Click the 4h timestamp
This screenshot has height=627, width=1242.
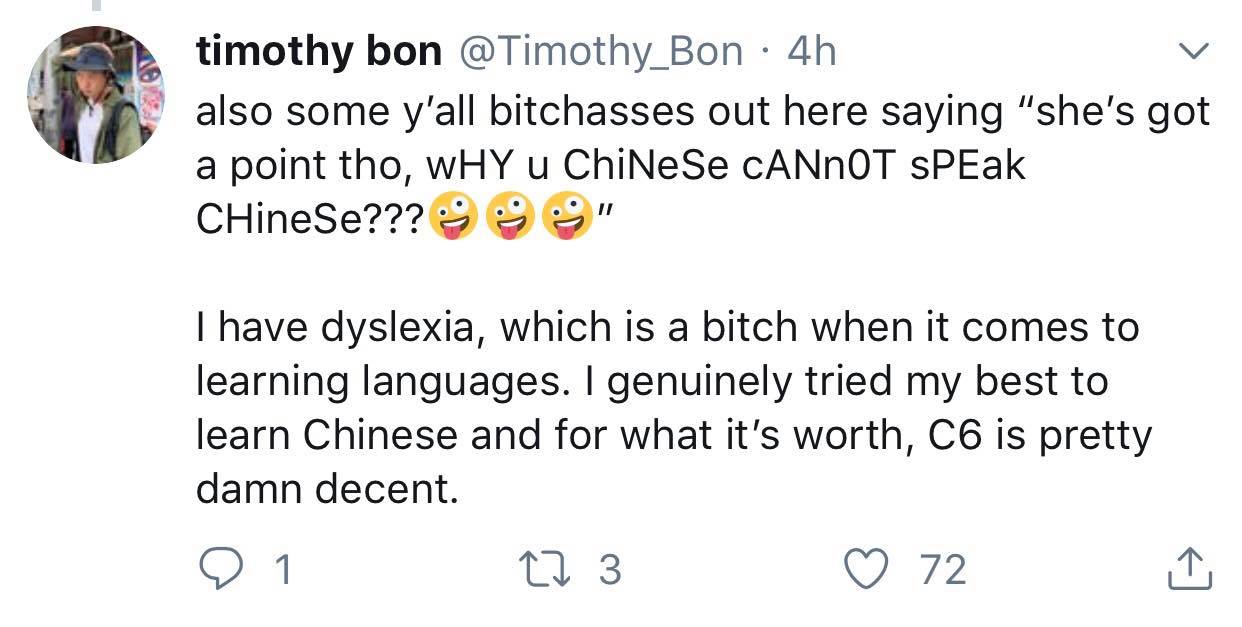pos(811,52)
